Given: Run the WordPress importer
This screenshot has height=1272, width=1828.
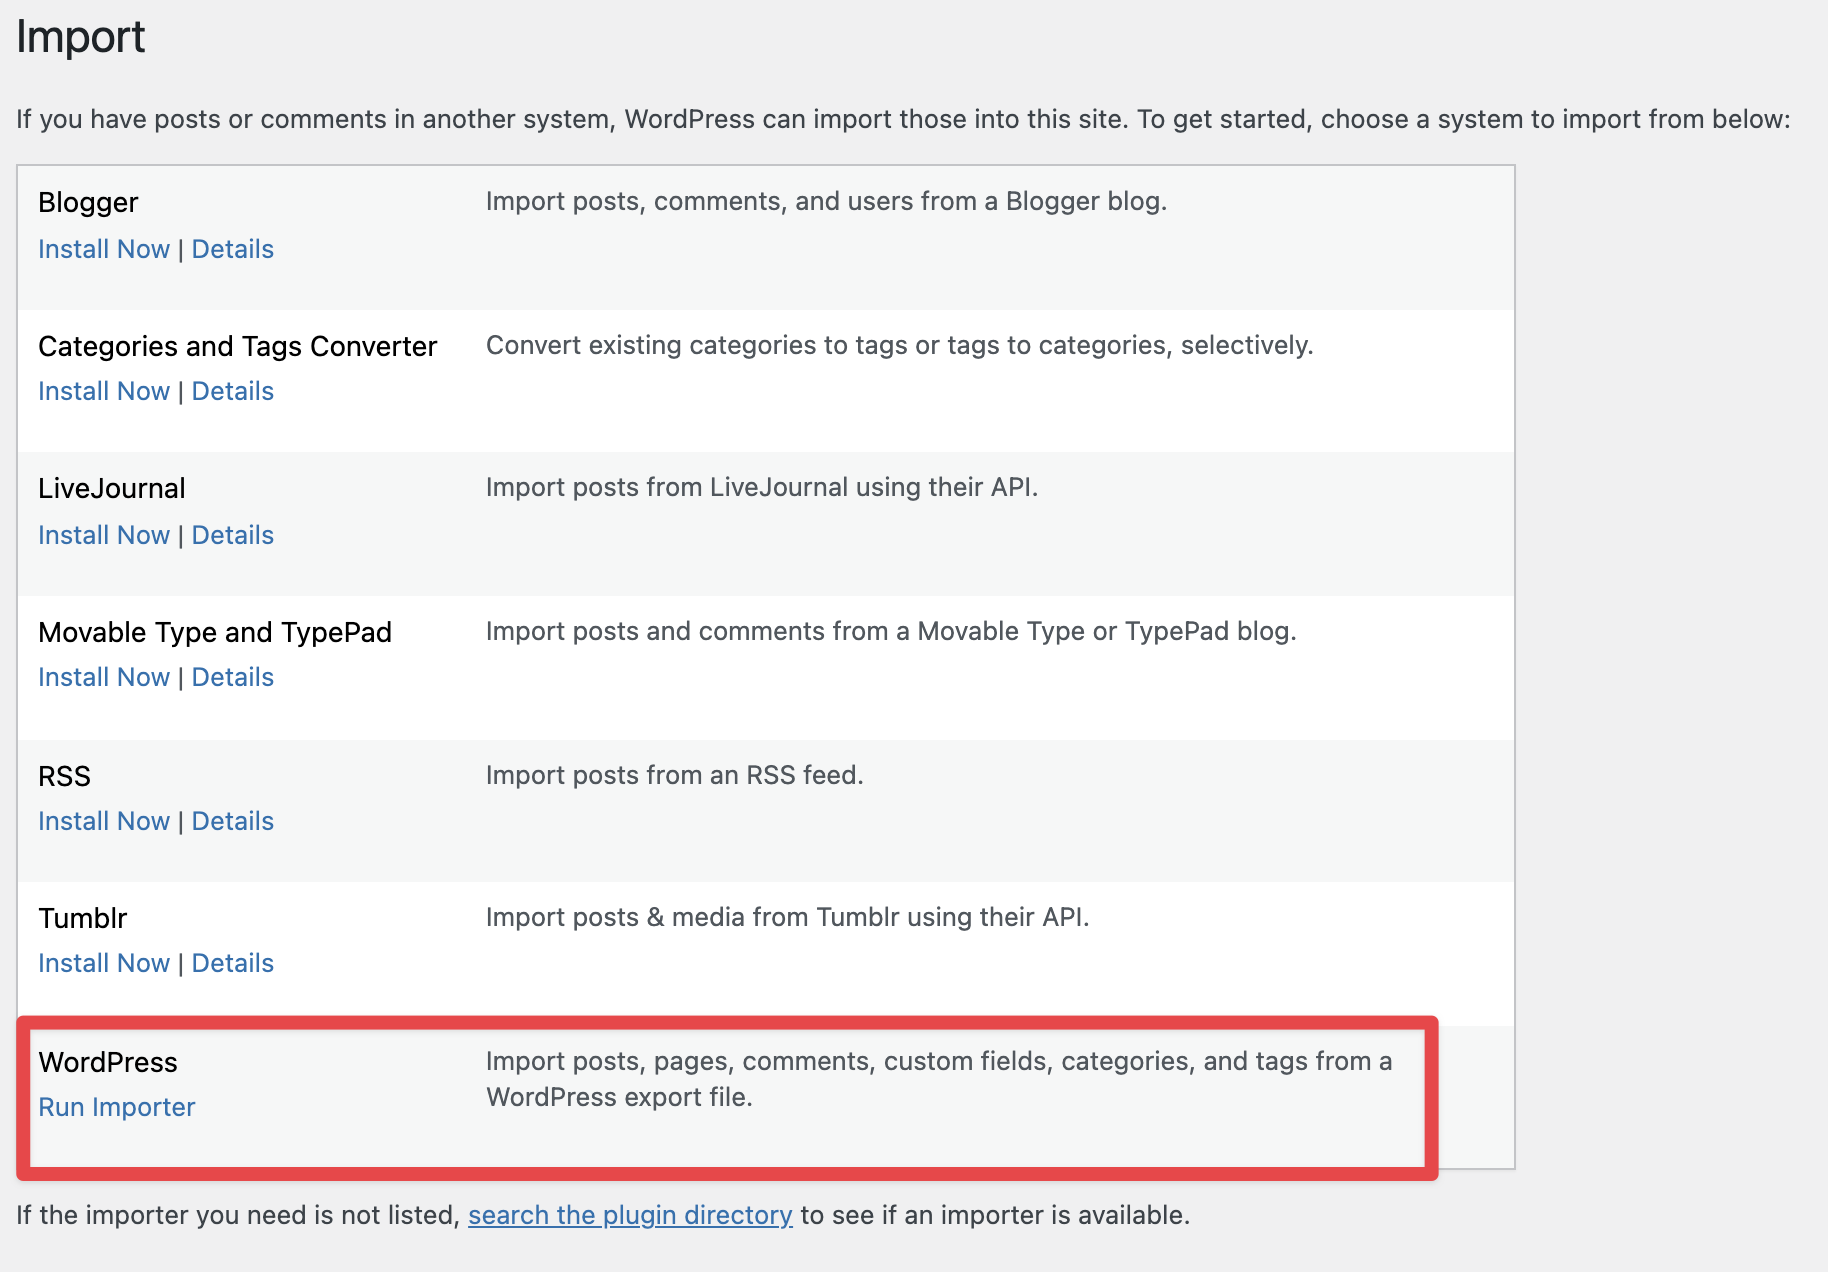Looking at the screenshot, I should (116, 1107).
